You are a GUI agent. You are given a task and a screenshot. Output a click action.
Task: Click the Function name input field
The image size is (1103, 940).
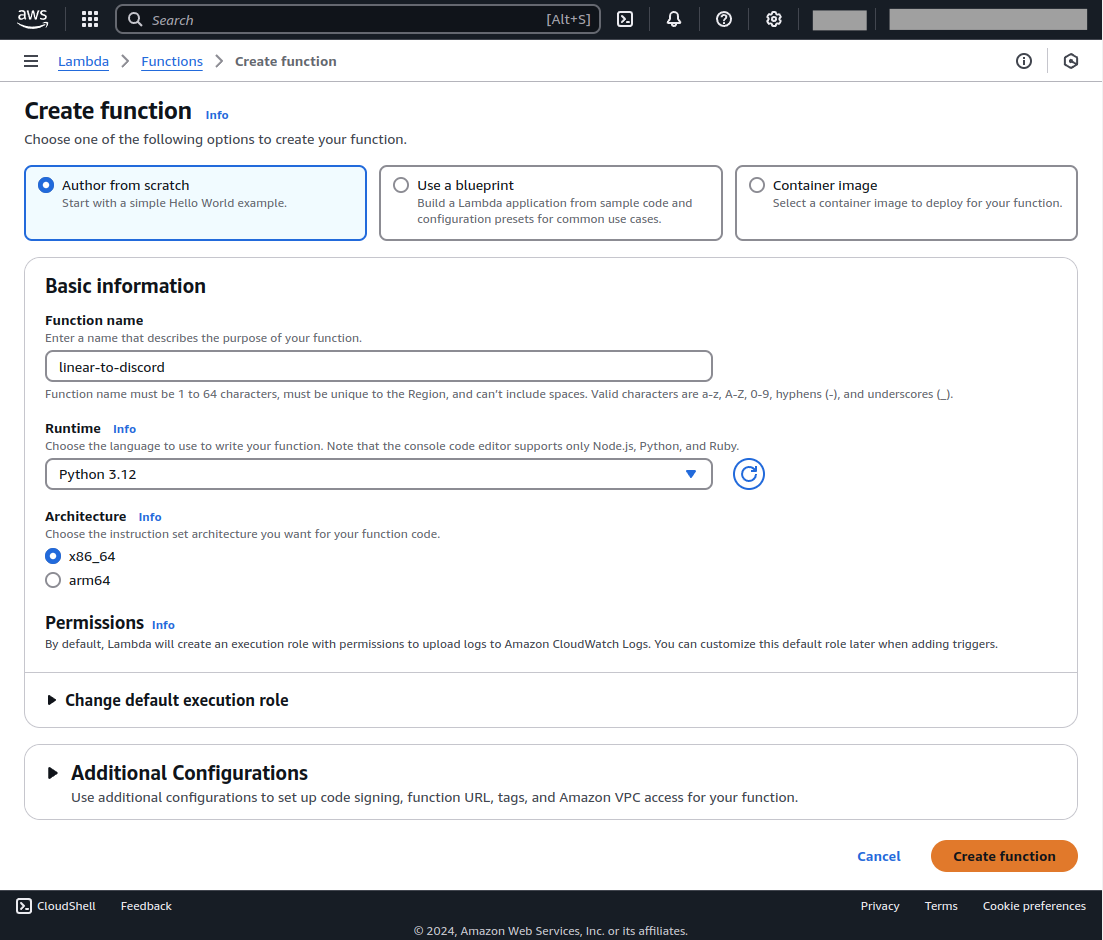(x=378, y=367)
